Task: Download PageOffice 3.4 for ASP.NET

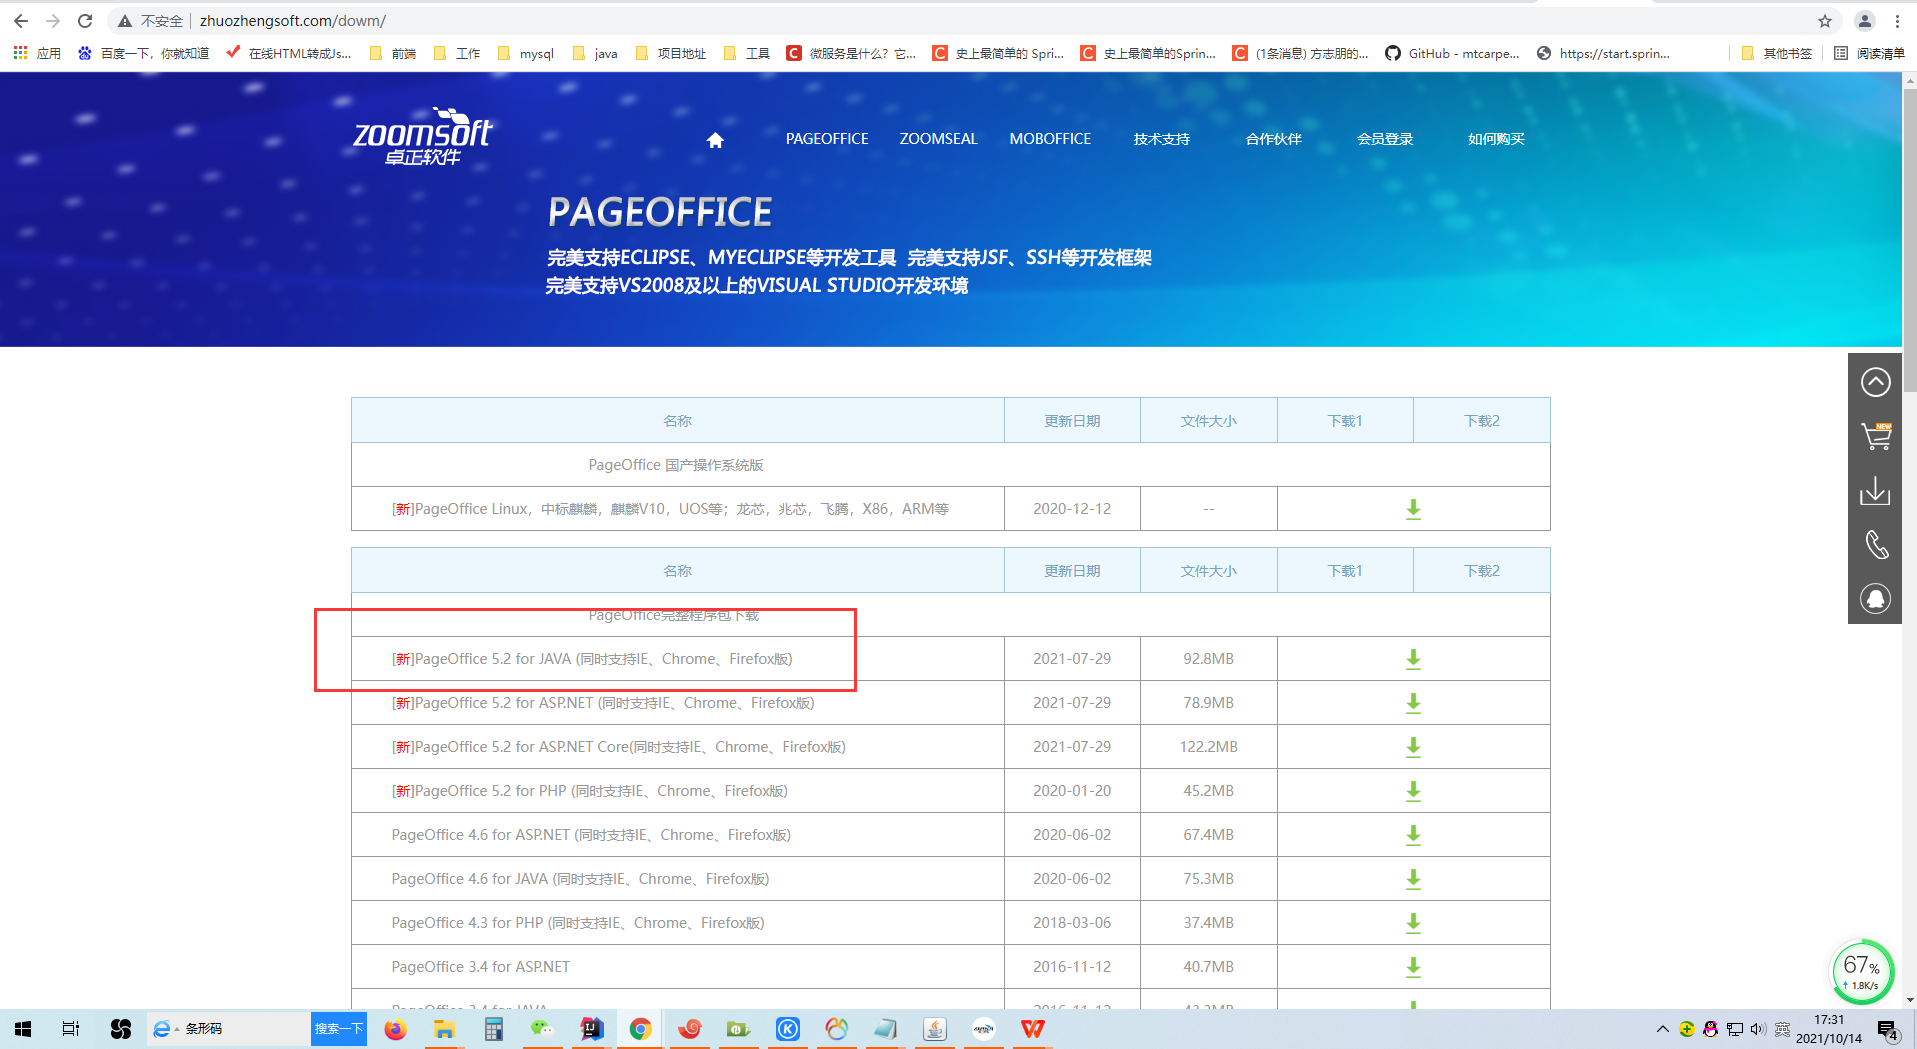Action: coord(1413,967)
